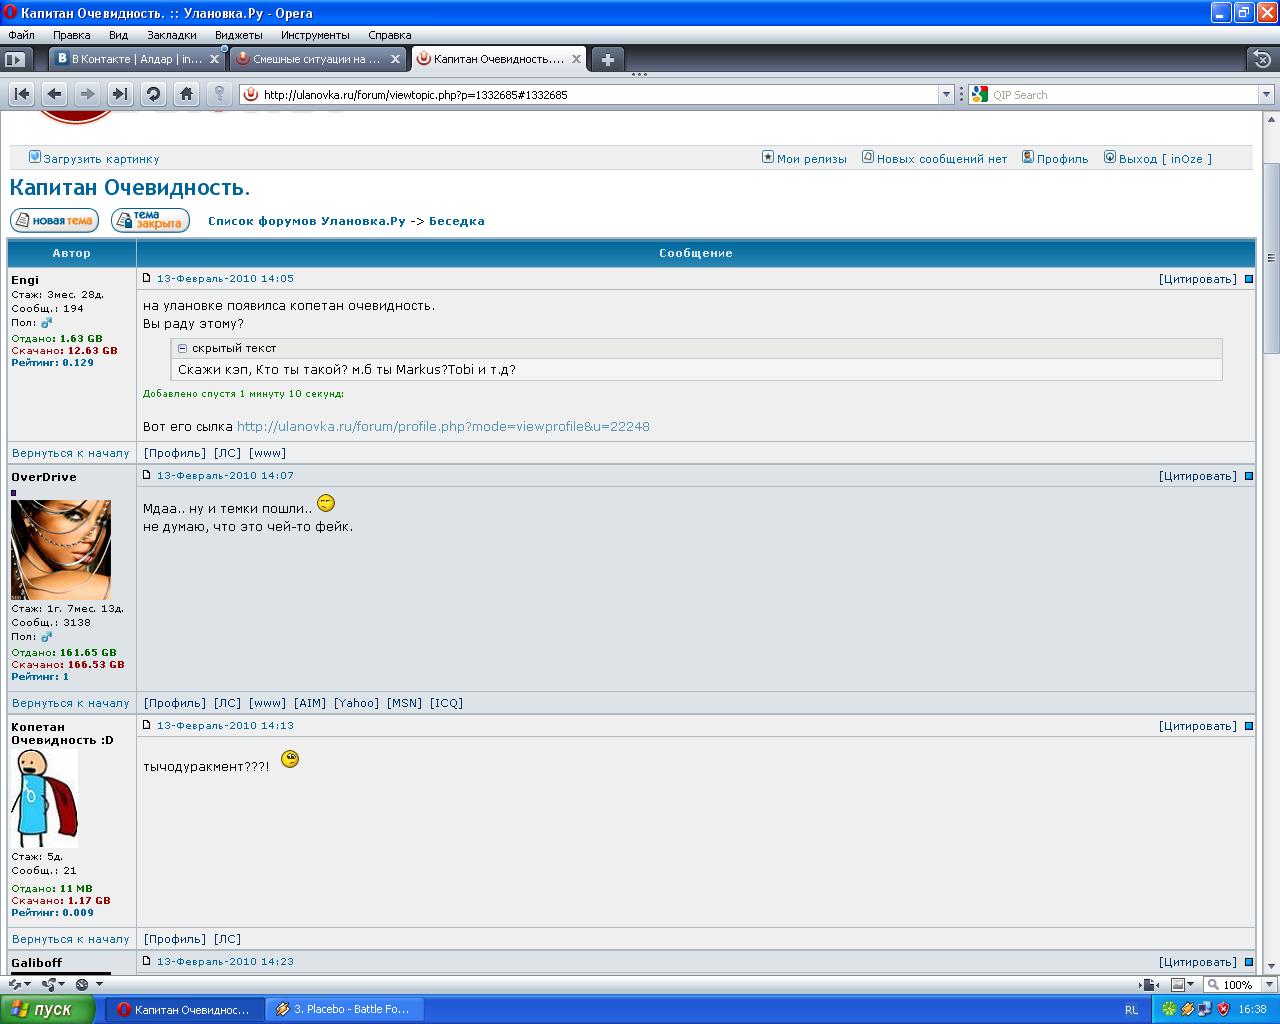Go back one page
Image resolution: width=1280 pixels, height=1024 pixels.
pos(55,94)
